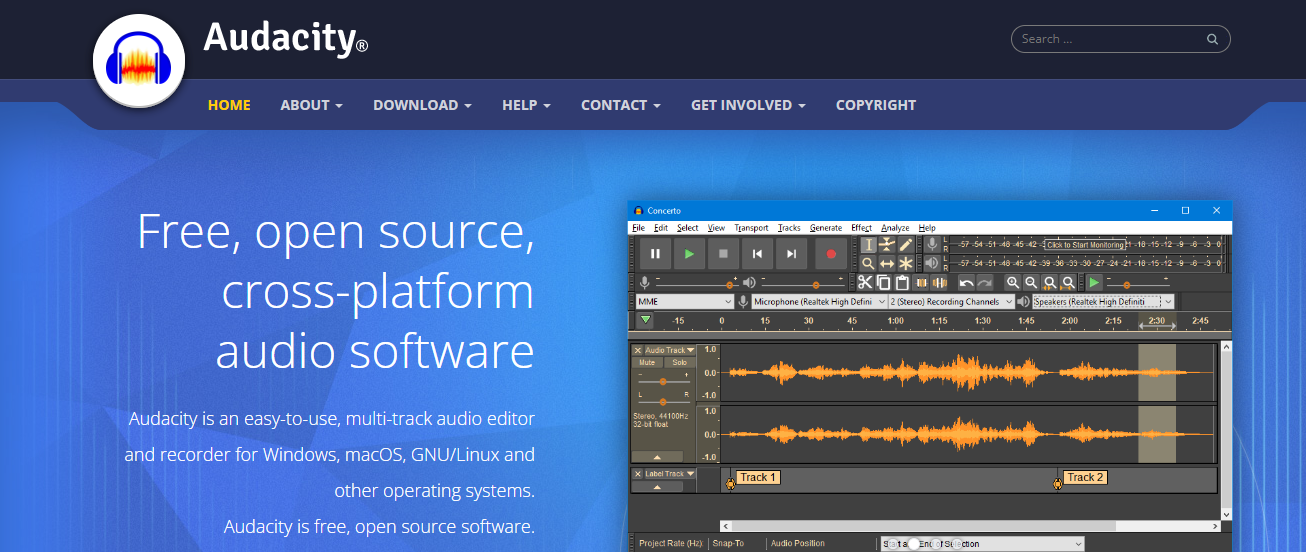Hit the red Record button
The width and height of the screenshot is (1306, 552).
point(831,254)
